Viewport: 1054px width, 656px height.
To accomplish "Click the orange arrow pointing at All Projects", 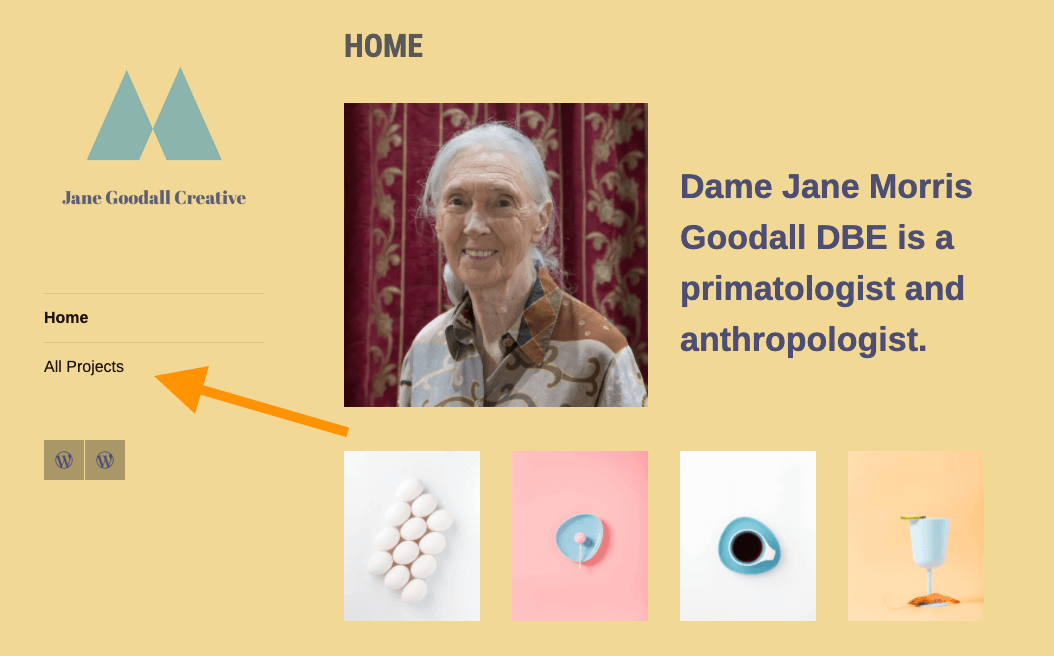I will pyautogui.click(x=251, y=400).
